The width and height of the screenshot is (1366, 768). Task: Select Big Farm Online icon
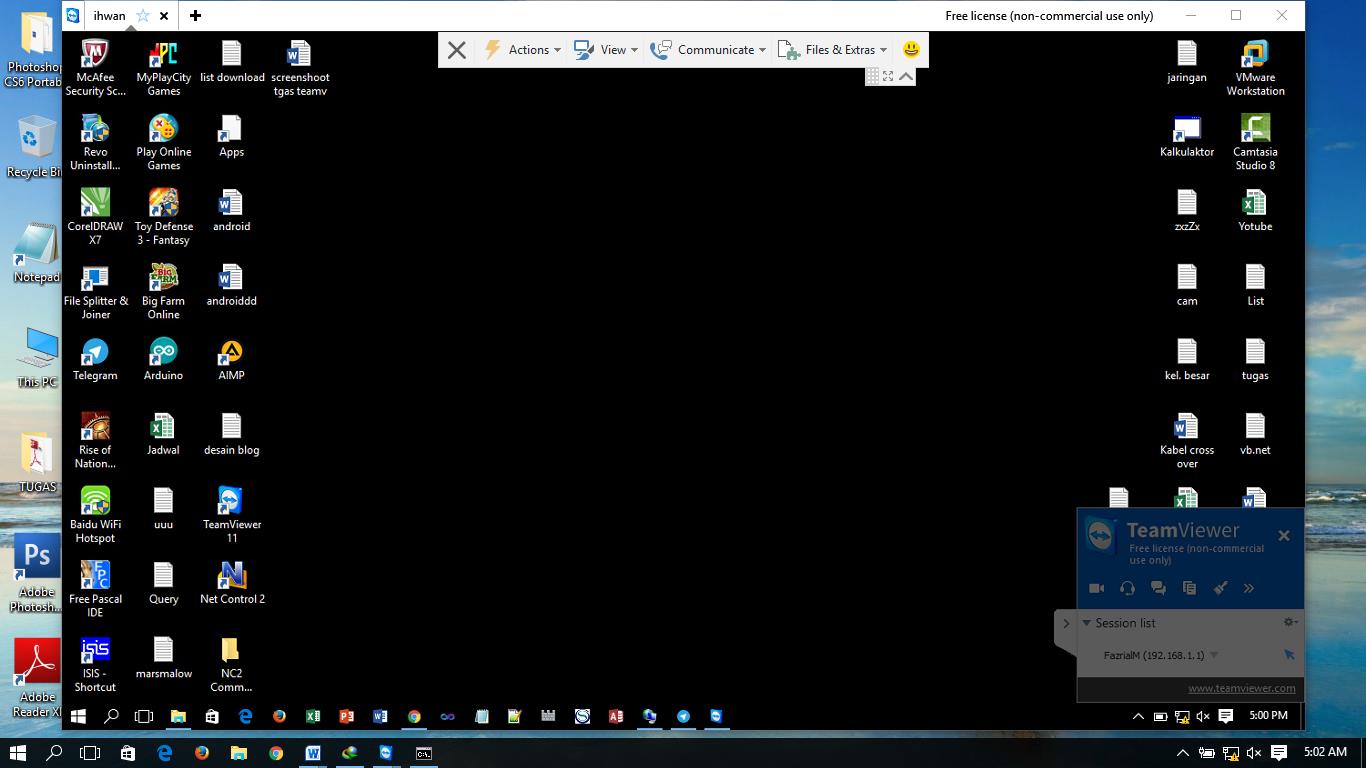163,292
